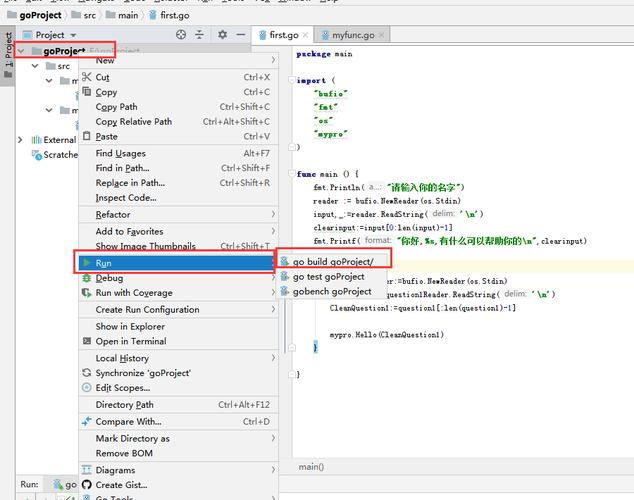Open the Diagrams submenu
This screenshot has width=634, height=500.
[x=178, y=470]
